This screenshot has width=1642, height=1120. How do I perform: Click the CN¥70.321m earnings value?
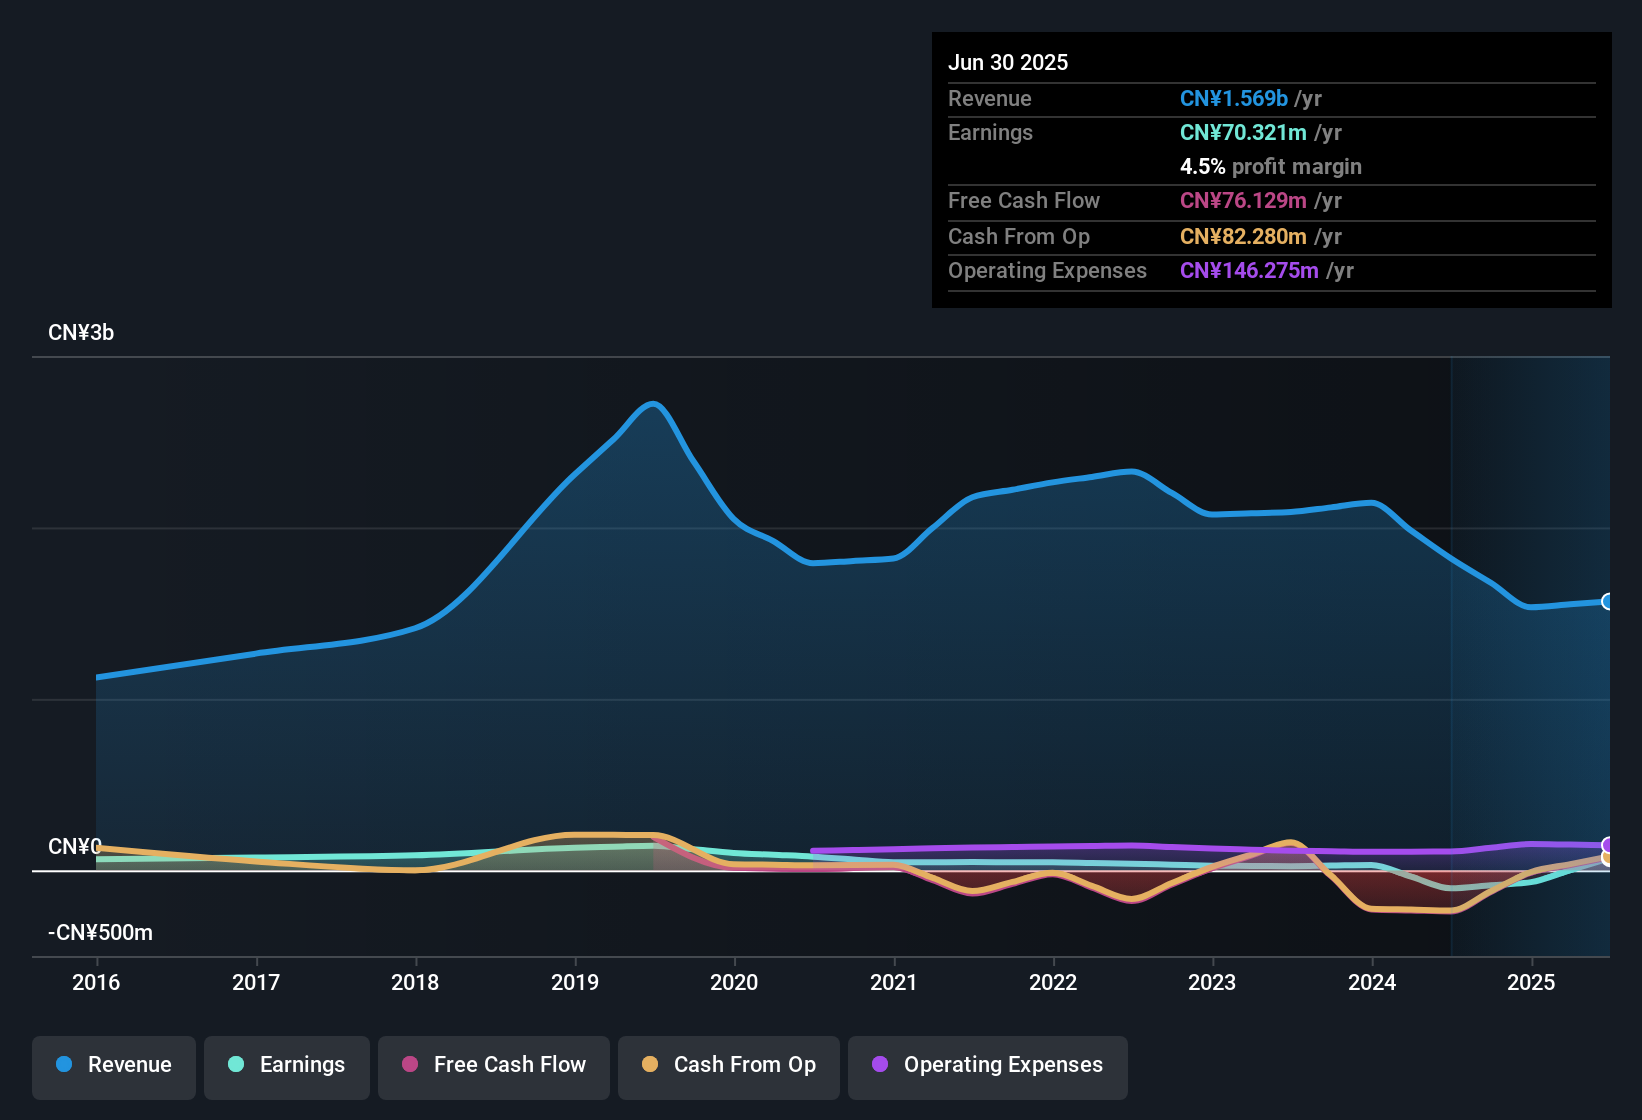pos(1243,132)
